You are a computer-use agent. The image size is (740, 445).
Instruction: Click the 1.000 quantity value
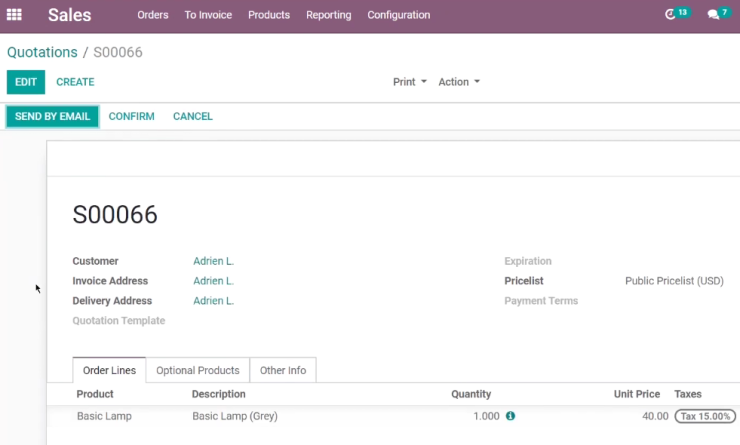point(486,416)
